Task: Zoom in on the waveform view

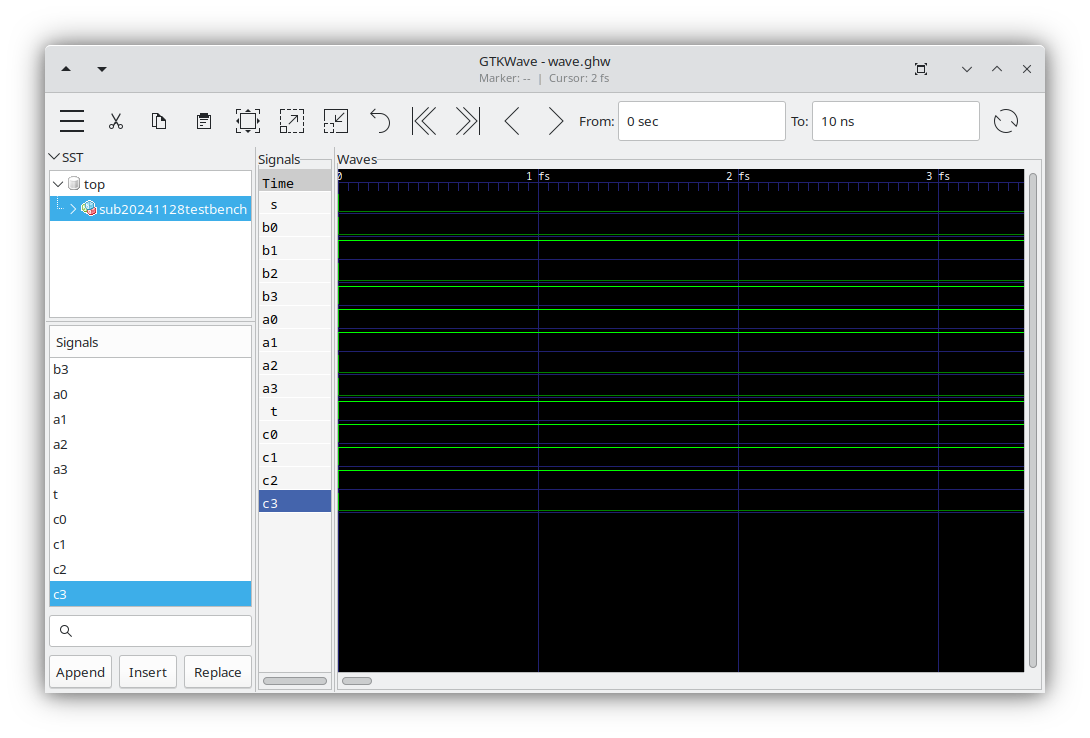Action: pyautogui.click(x=291, y=120)
